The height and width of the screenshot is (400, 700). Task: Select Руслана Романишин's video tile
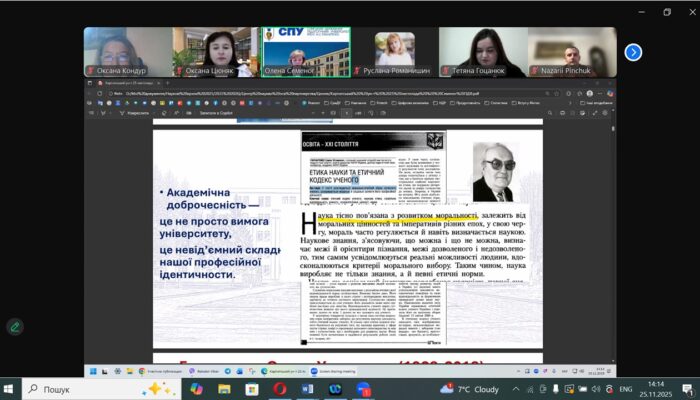point(394,52)
